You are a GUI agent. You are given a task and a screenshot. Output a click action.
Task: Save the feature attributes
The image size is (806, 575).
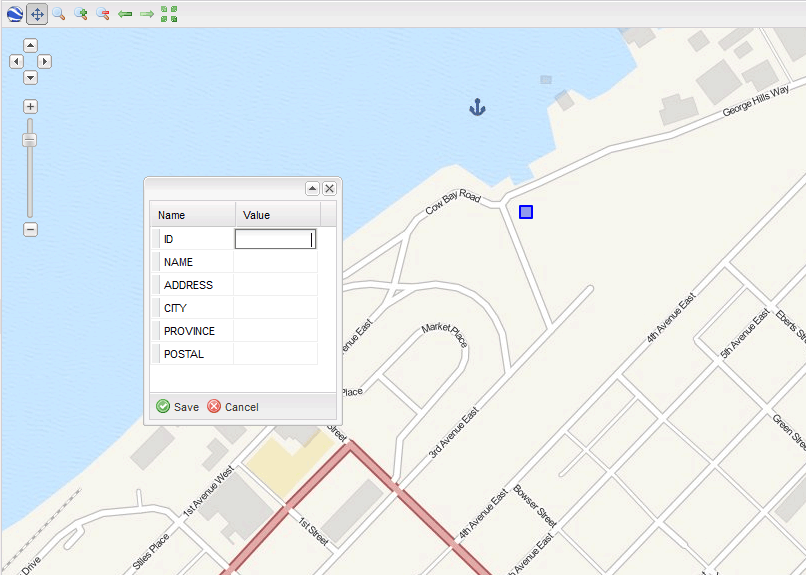pyautogui.click(x=178, y=407)
